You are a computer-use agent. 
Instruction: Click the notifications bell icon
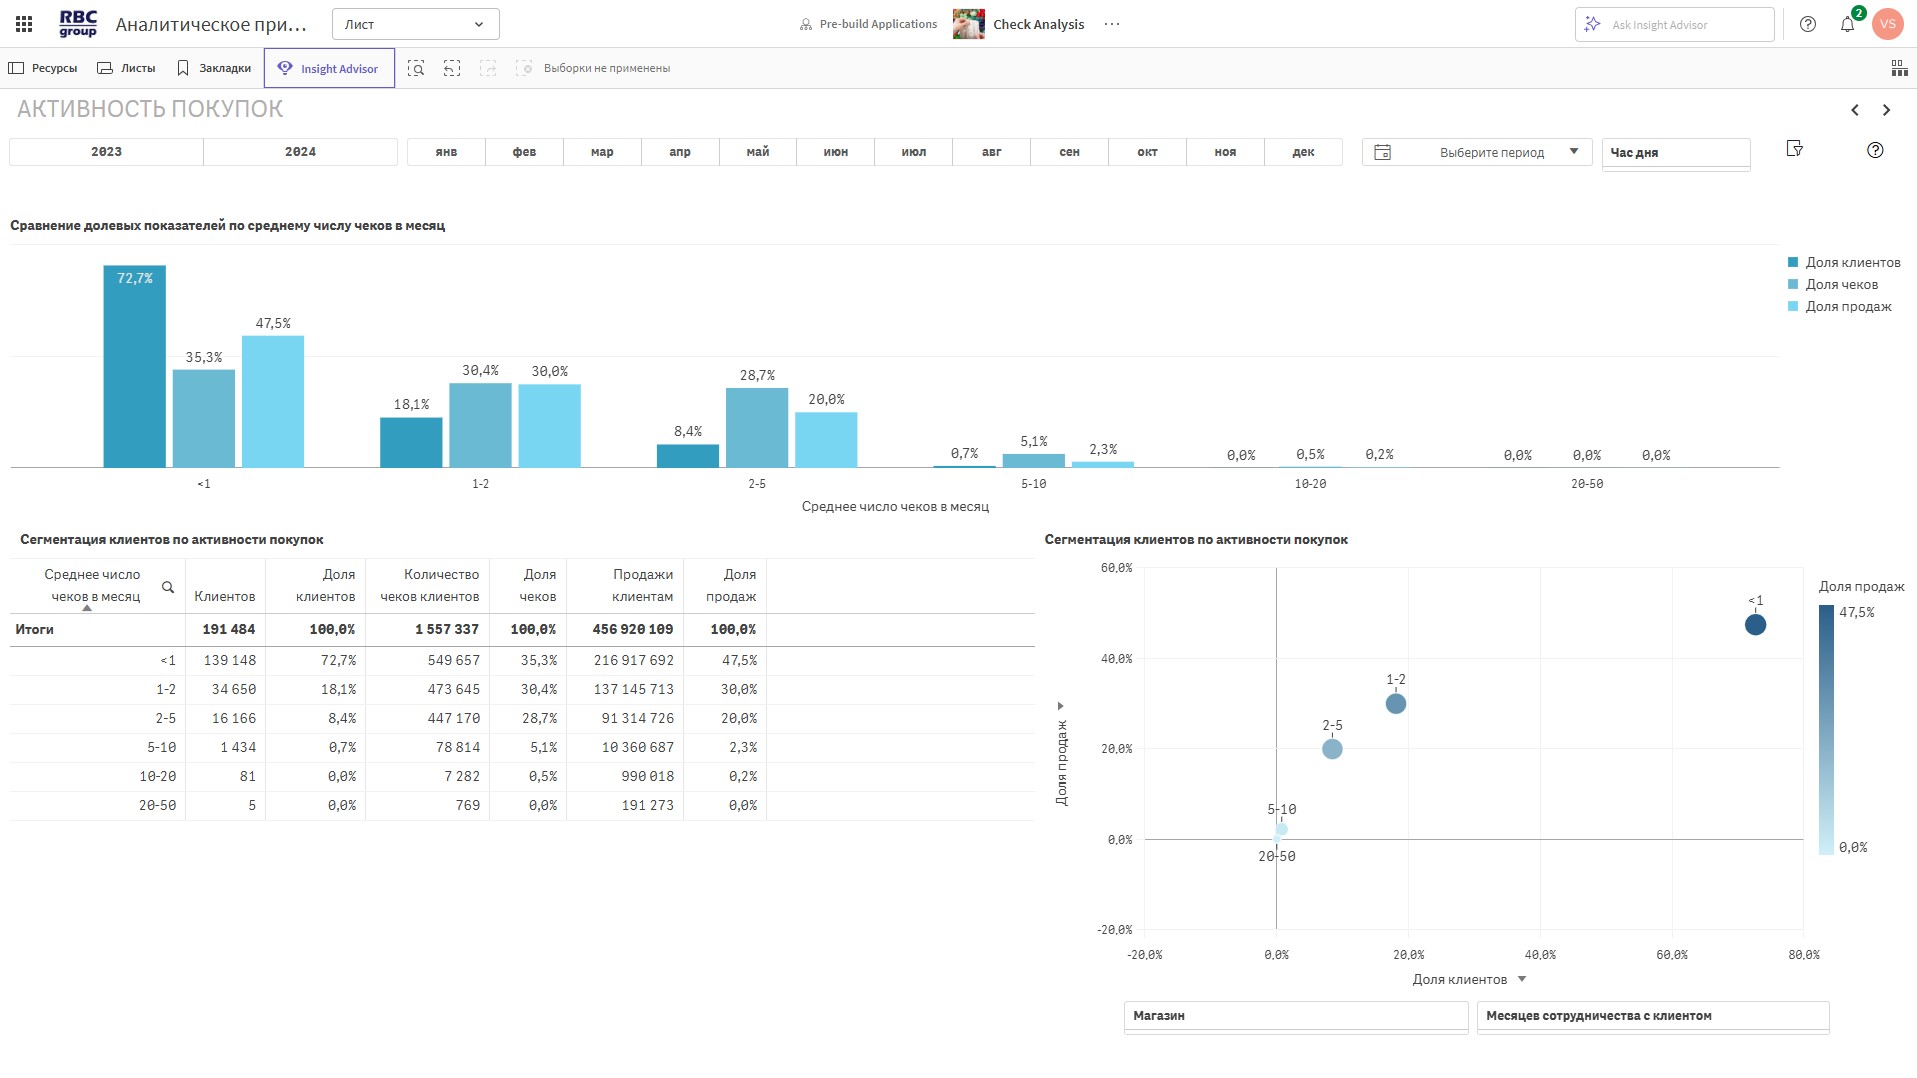click(1847, 24)
